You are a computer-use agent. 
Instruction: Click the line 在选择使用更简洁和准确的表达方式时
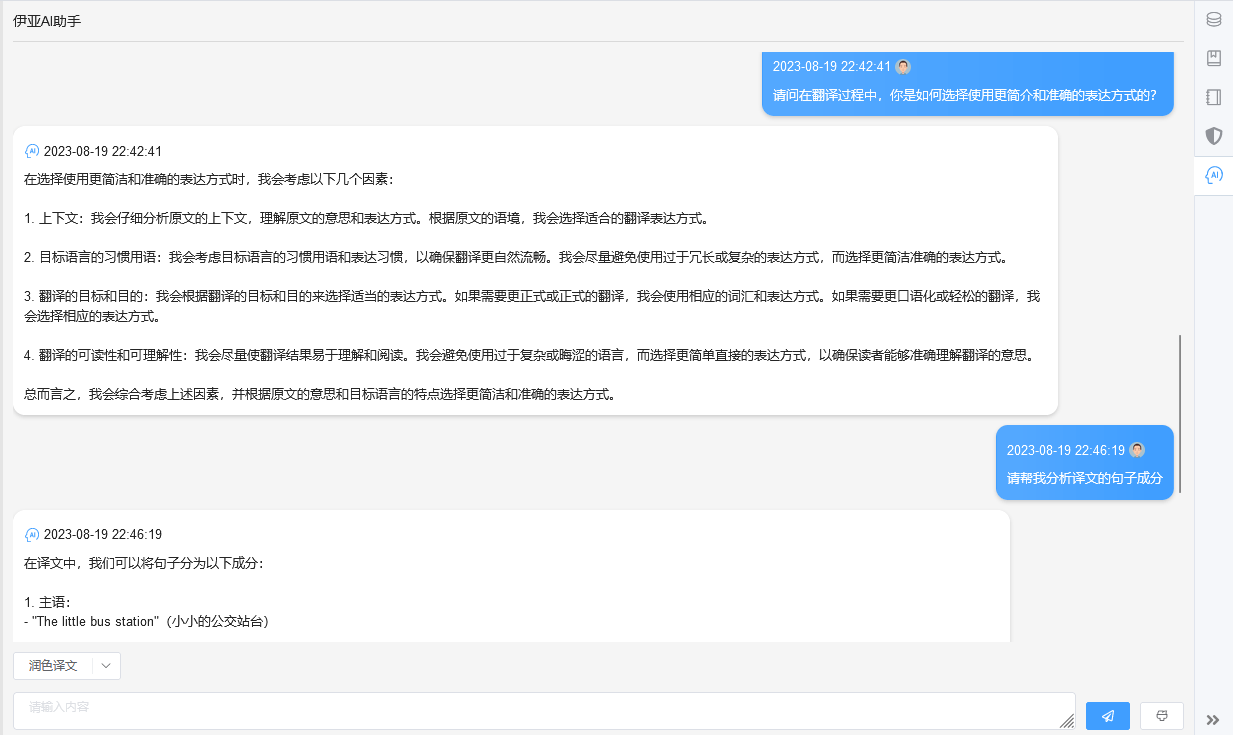click(x=209, y=179)
